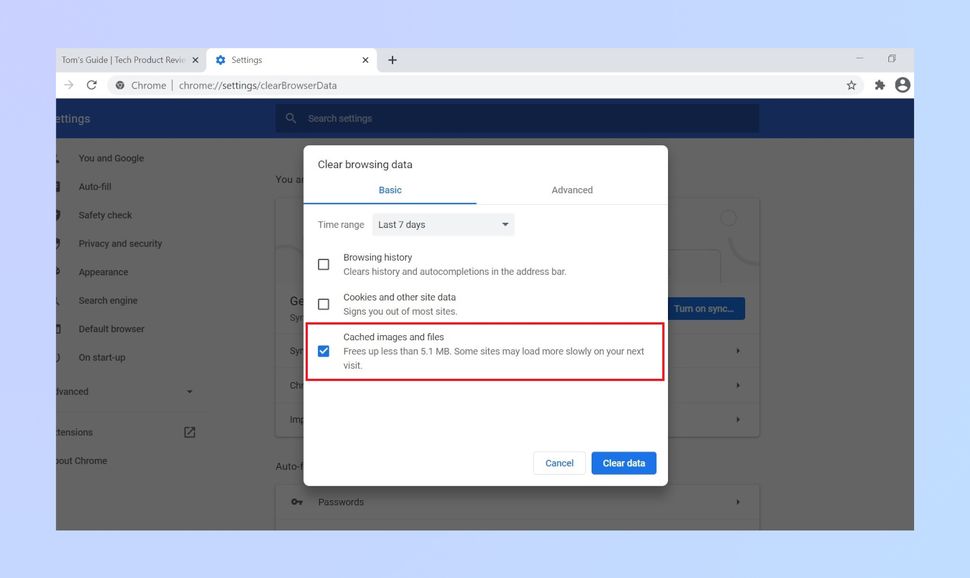Bookmark the page with the star icon
970x578 pixels.
click(x=850, y=85)
